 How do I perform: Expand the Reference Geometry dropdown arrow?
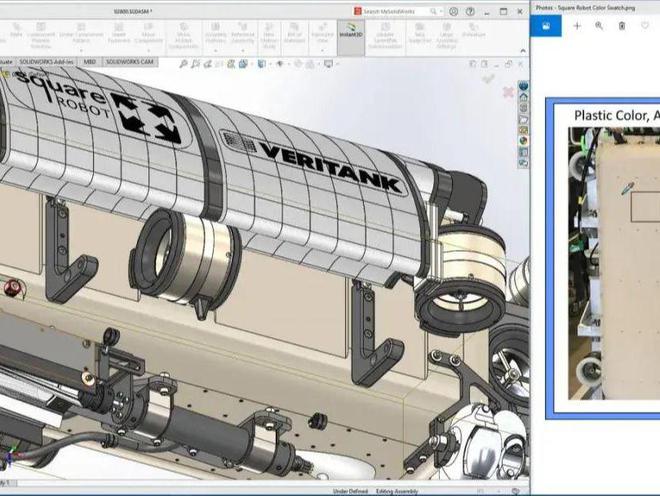click(x=242, y=51)
